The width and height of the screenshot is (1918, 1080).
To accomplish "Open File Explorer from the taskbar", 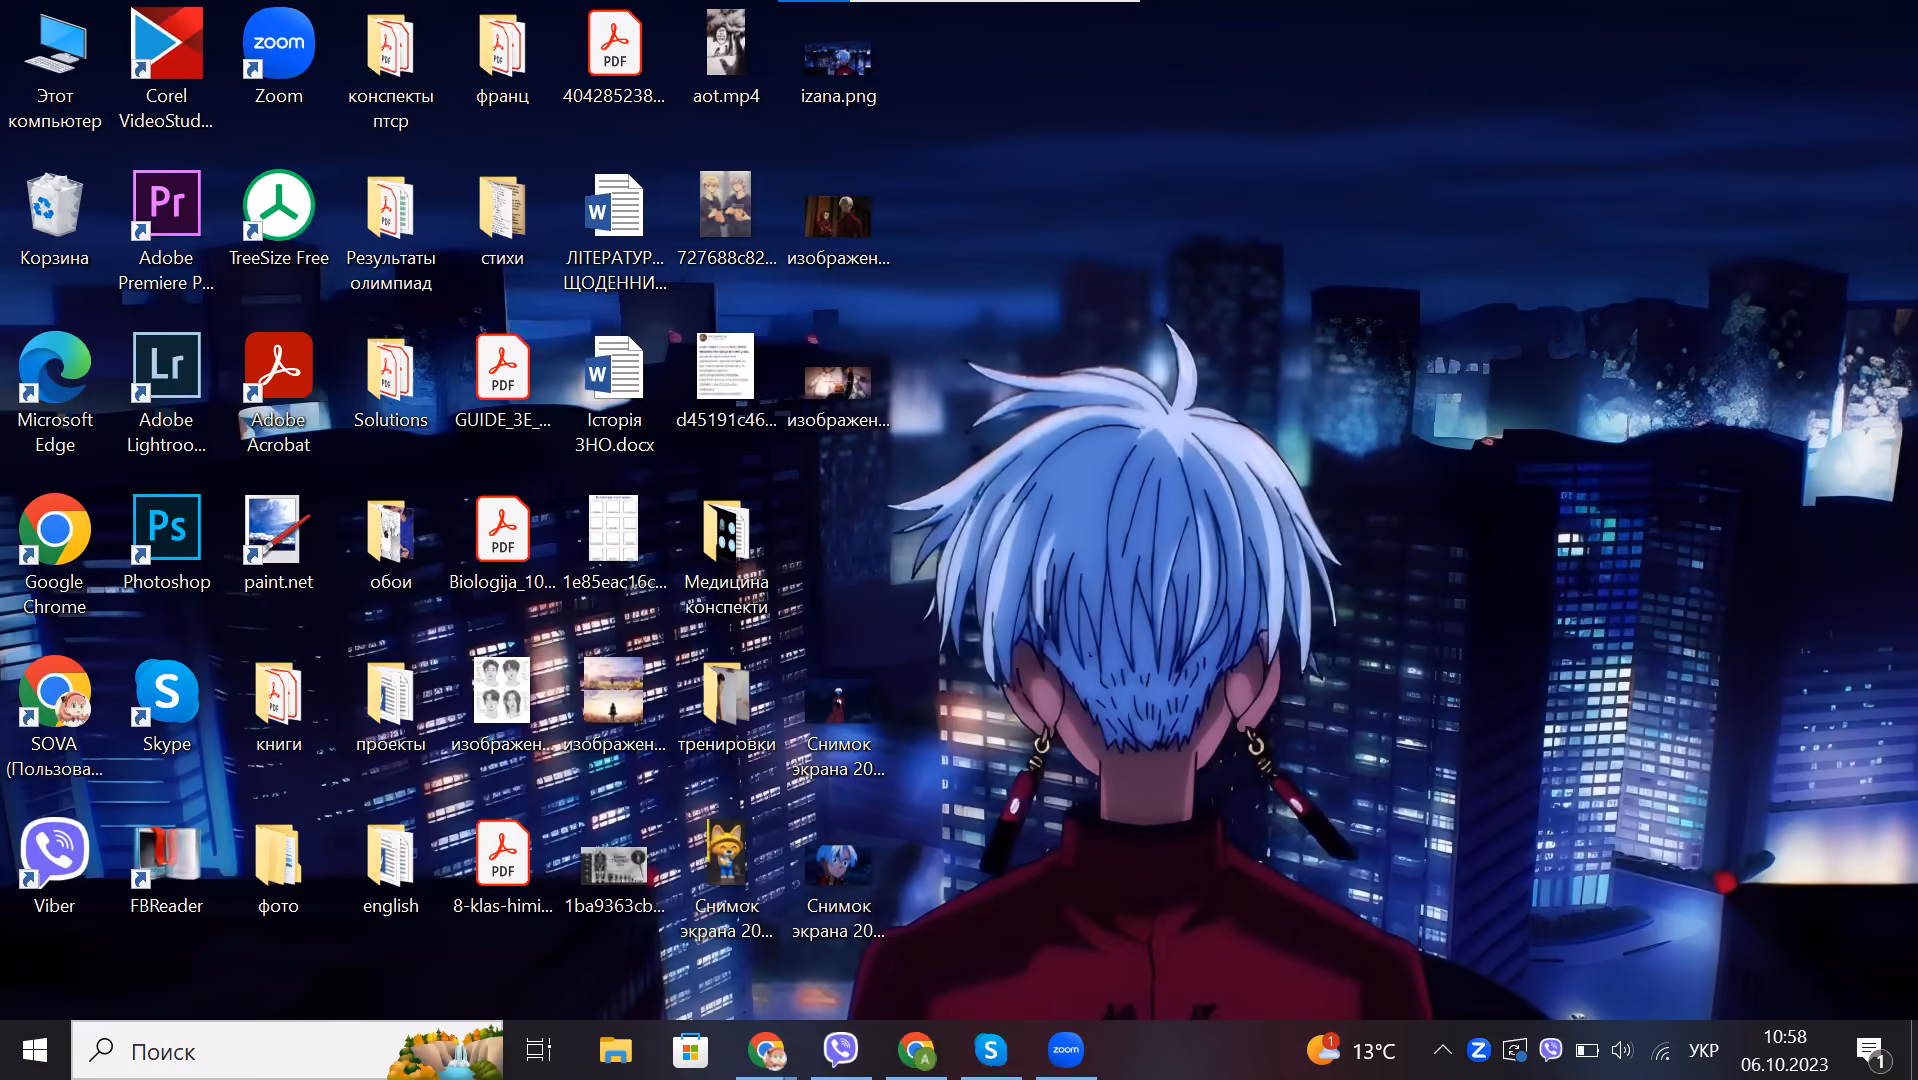I will pyautogui.click(x=615, y=1050).
